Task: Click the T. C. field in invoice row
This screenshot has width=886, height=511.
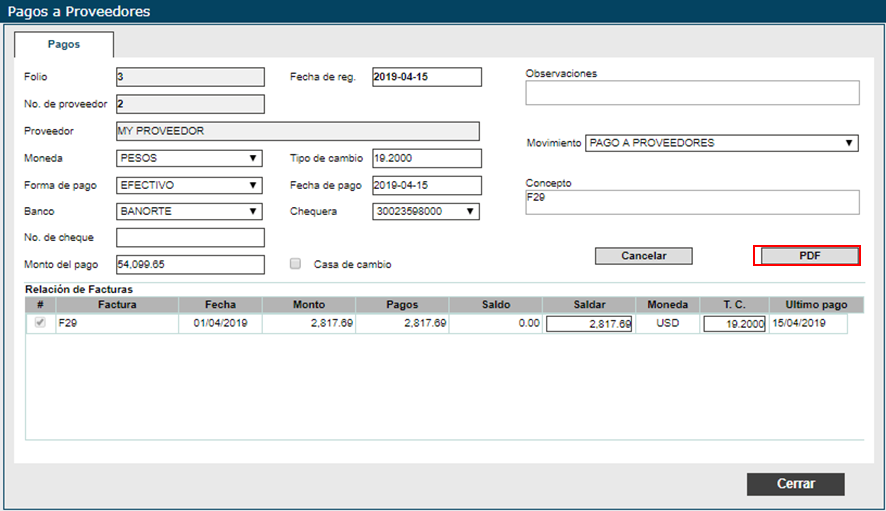Action: pyautogui.click(x=733, y=324)
